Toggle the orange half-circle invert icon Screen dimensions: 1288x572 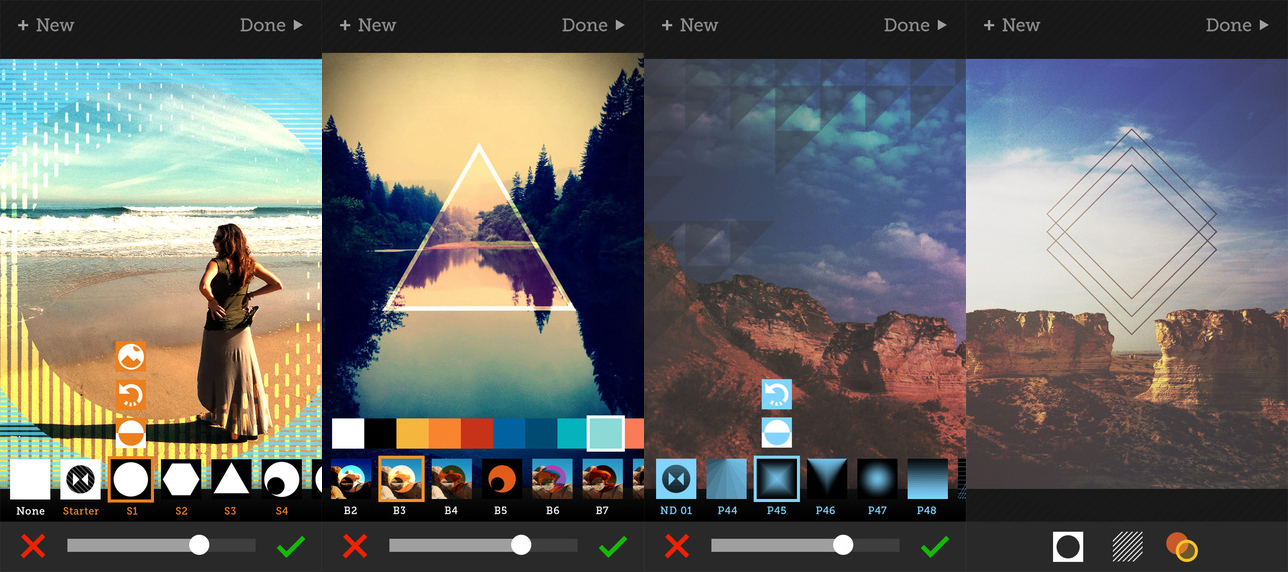pos(131,434)
